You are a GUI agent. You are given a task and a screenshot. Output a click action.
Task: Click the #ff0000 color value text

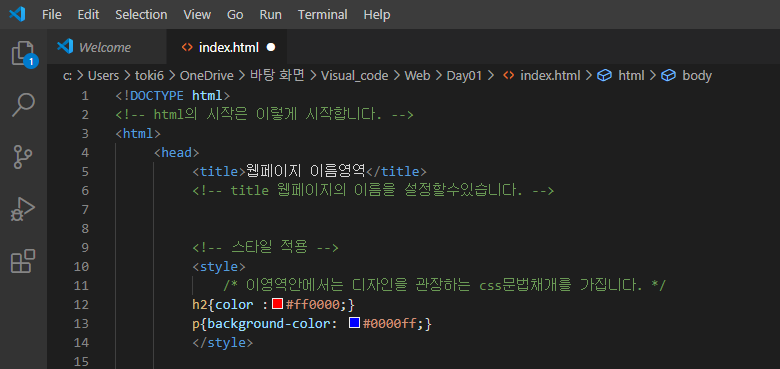coord(313,304)
